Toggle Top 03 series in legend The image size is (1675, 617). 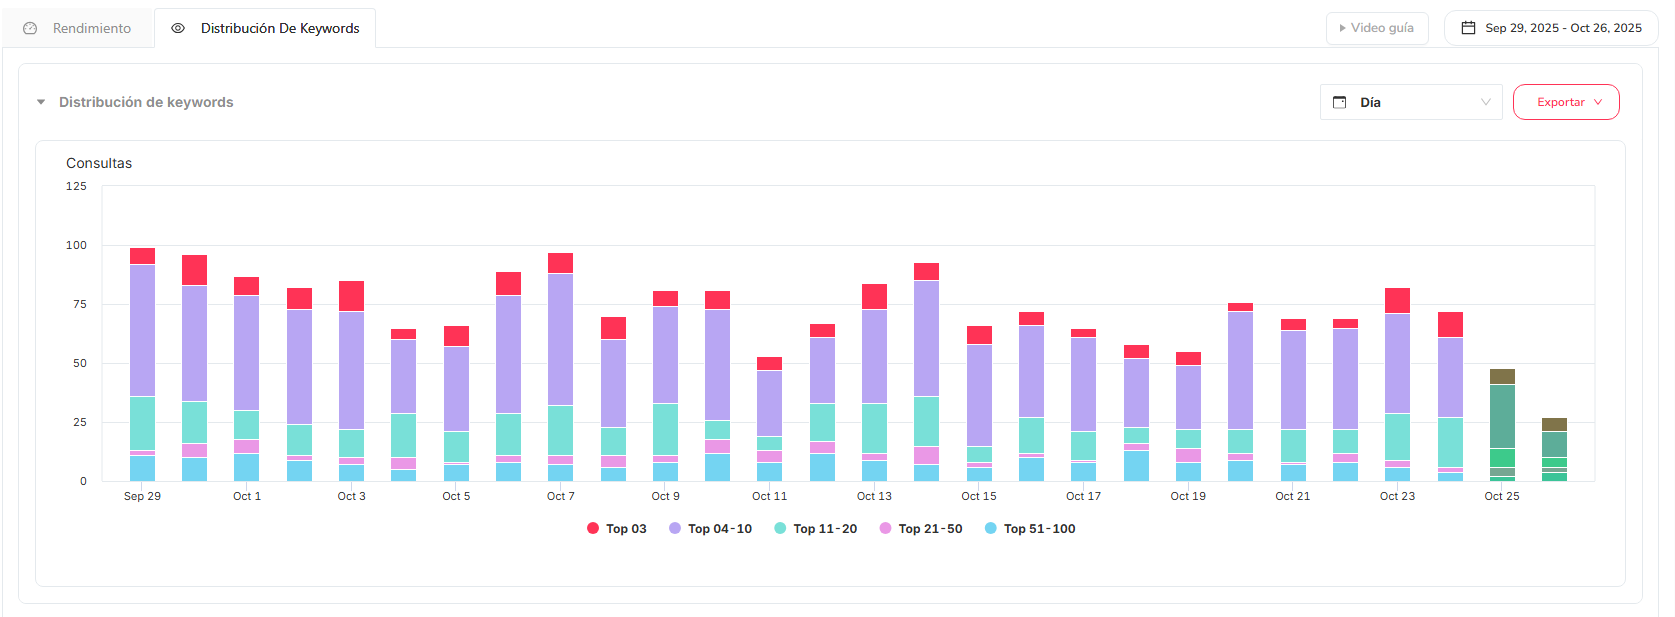coord(616,529)
